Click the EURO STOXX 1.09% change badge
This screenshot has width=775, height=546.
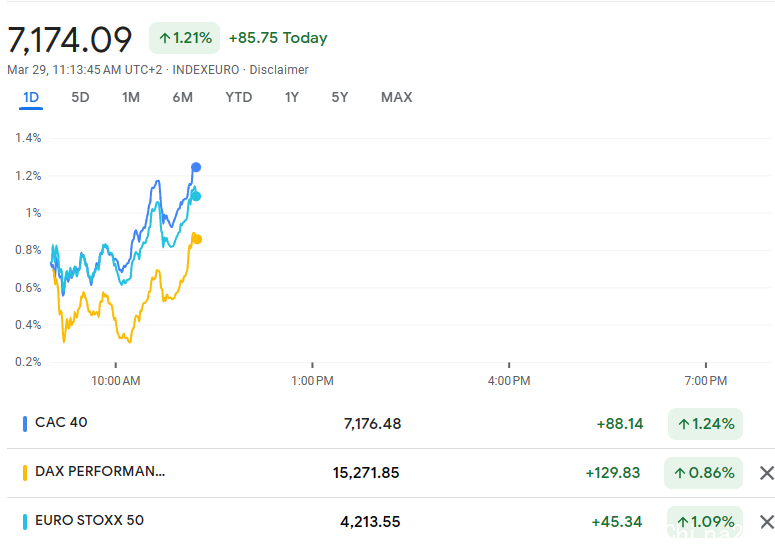tap(705, 522)
